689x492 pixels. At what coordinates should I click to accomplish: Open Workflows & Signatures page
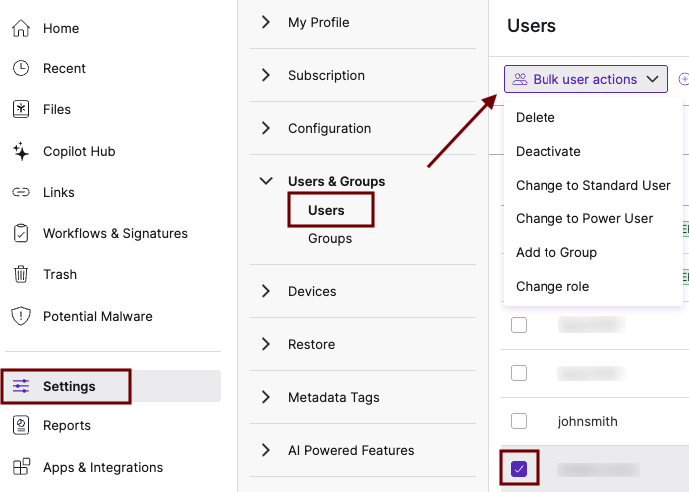[x=115, y=233]
